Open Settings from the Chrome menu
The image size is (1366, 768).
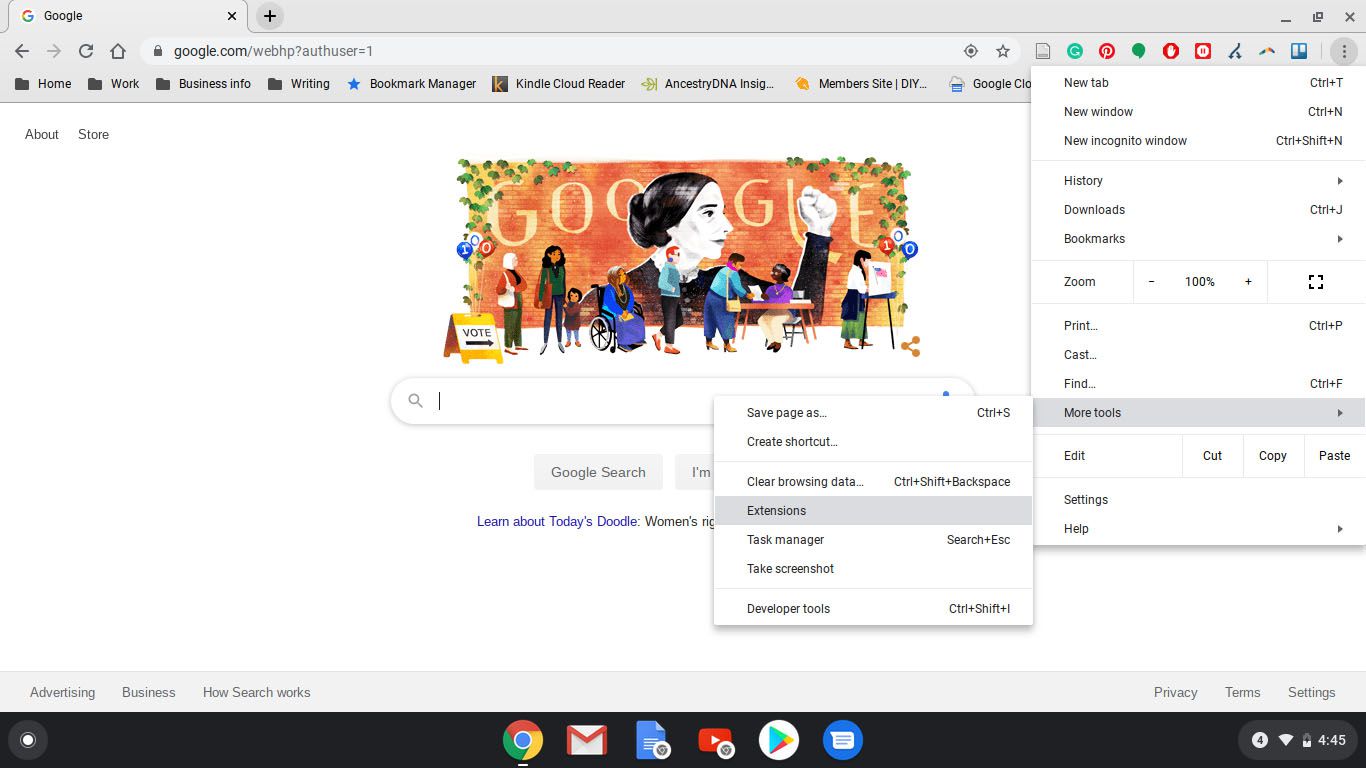coord(1198,500)
